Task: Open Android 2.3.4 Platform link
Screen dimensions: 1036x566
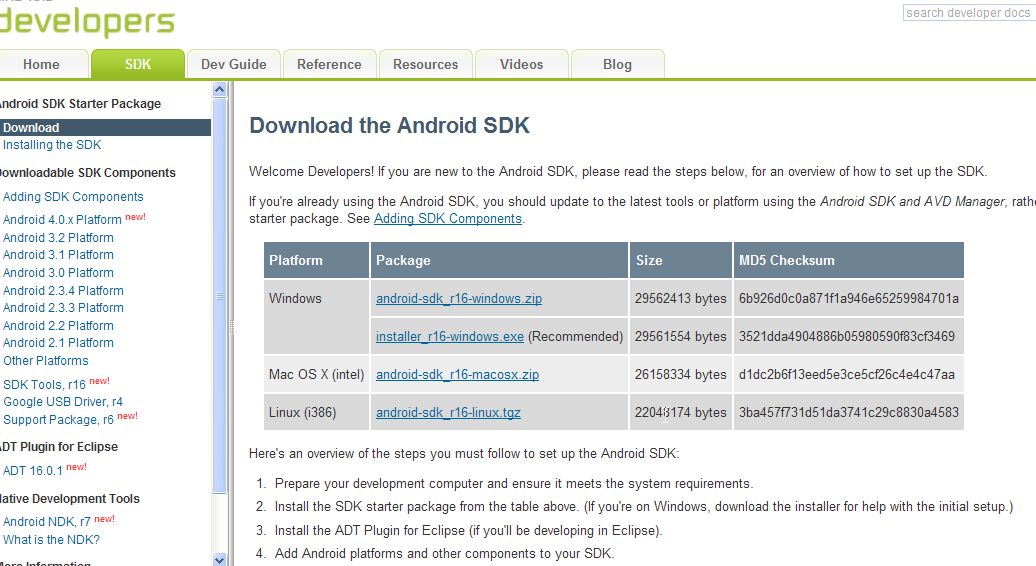Action: coord(63,291)
